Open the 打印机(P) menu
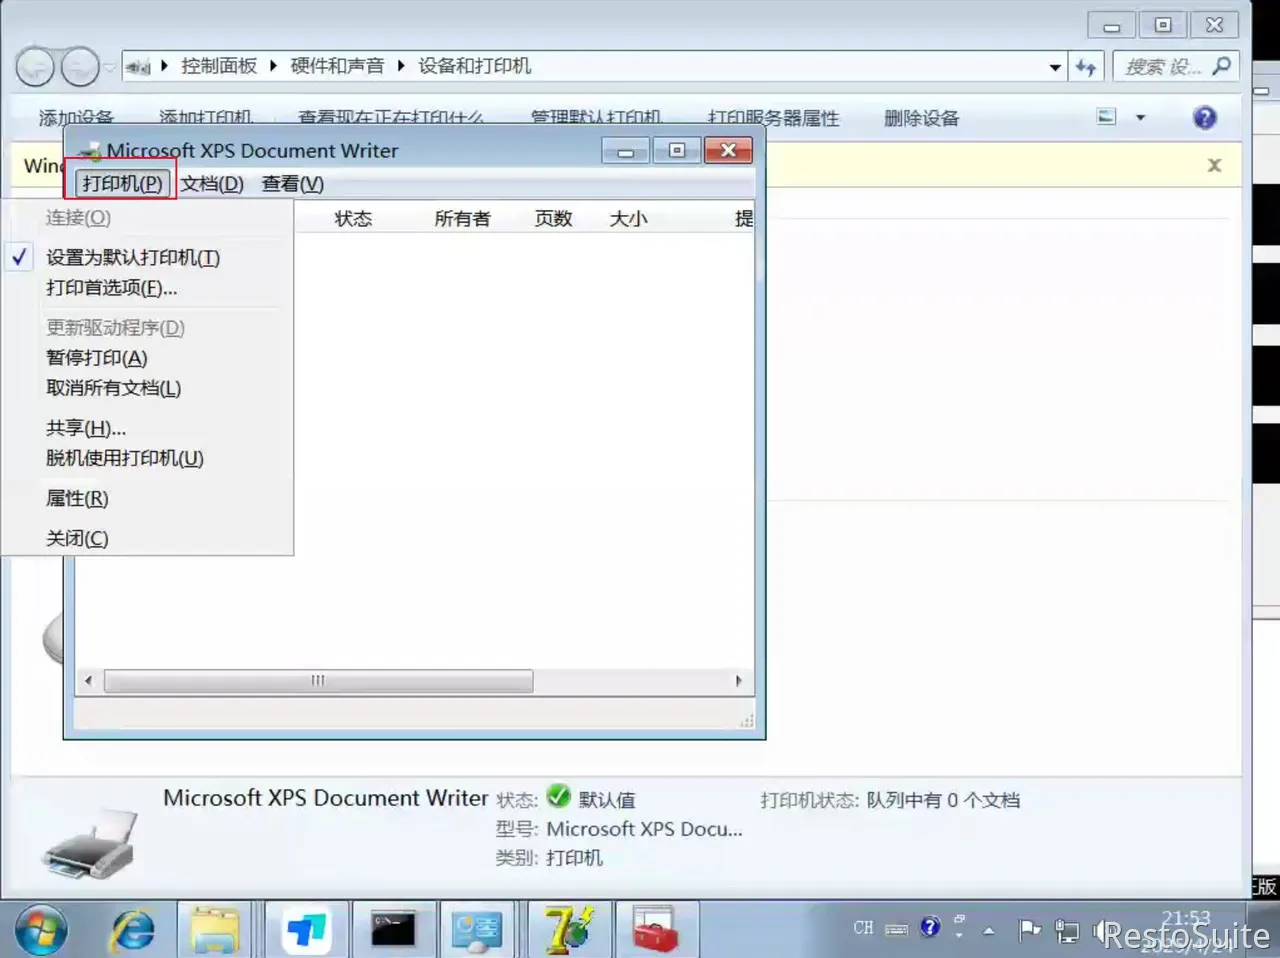This screenshot has height=958, width=1280. tap(122, 183)
